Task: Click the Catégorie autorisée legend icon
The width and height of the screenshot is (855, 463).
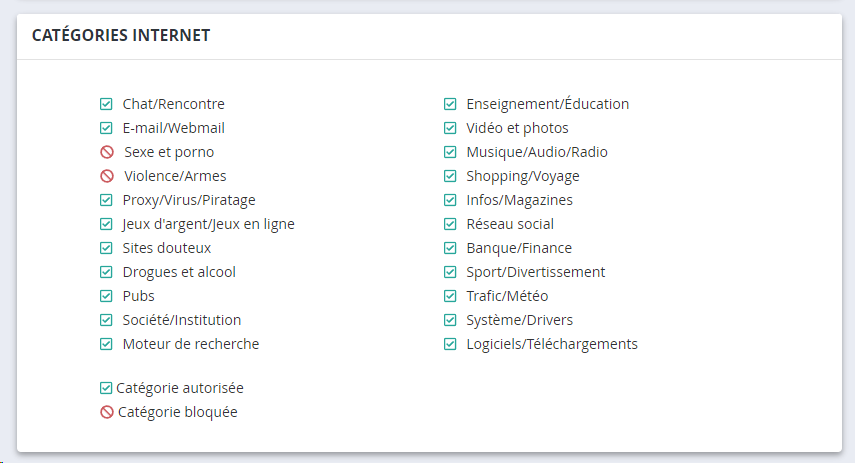Action: 106,388
